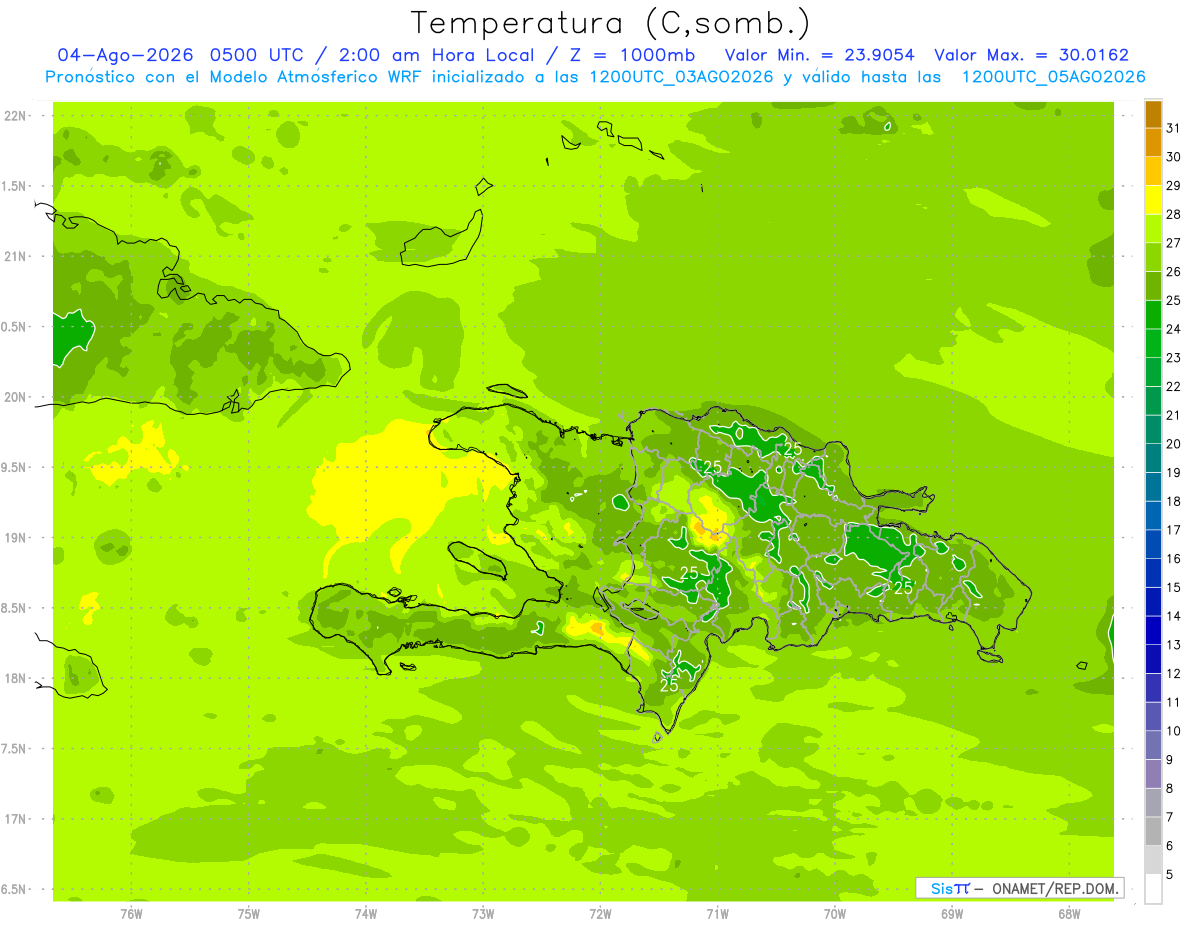Screen dimensions: 1200x927
Task: Click the "68W" longitude axis label
Action: pos(1069,913)
